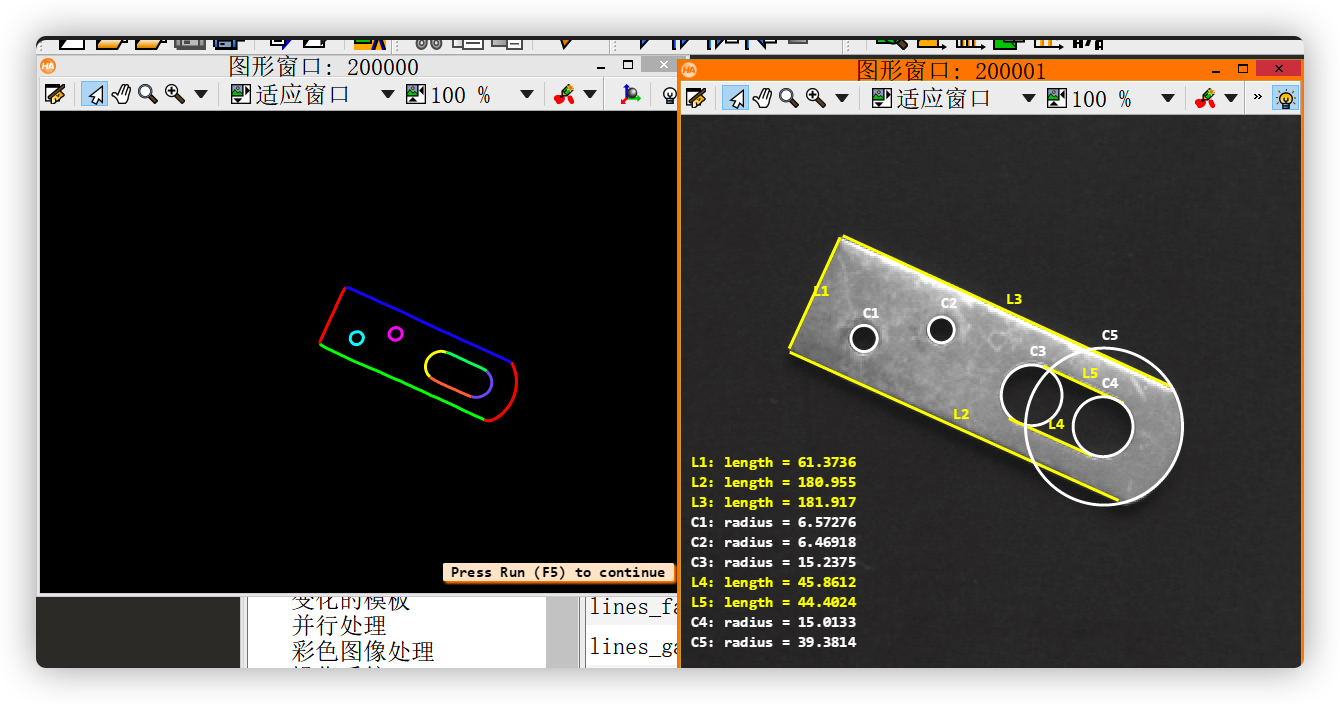Click the L3: length = 181.917 result line
The height and width of the screenshot is (704, 1340).
(773, 502)
